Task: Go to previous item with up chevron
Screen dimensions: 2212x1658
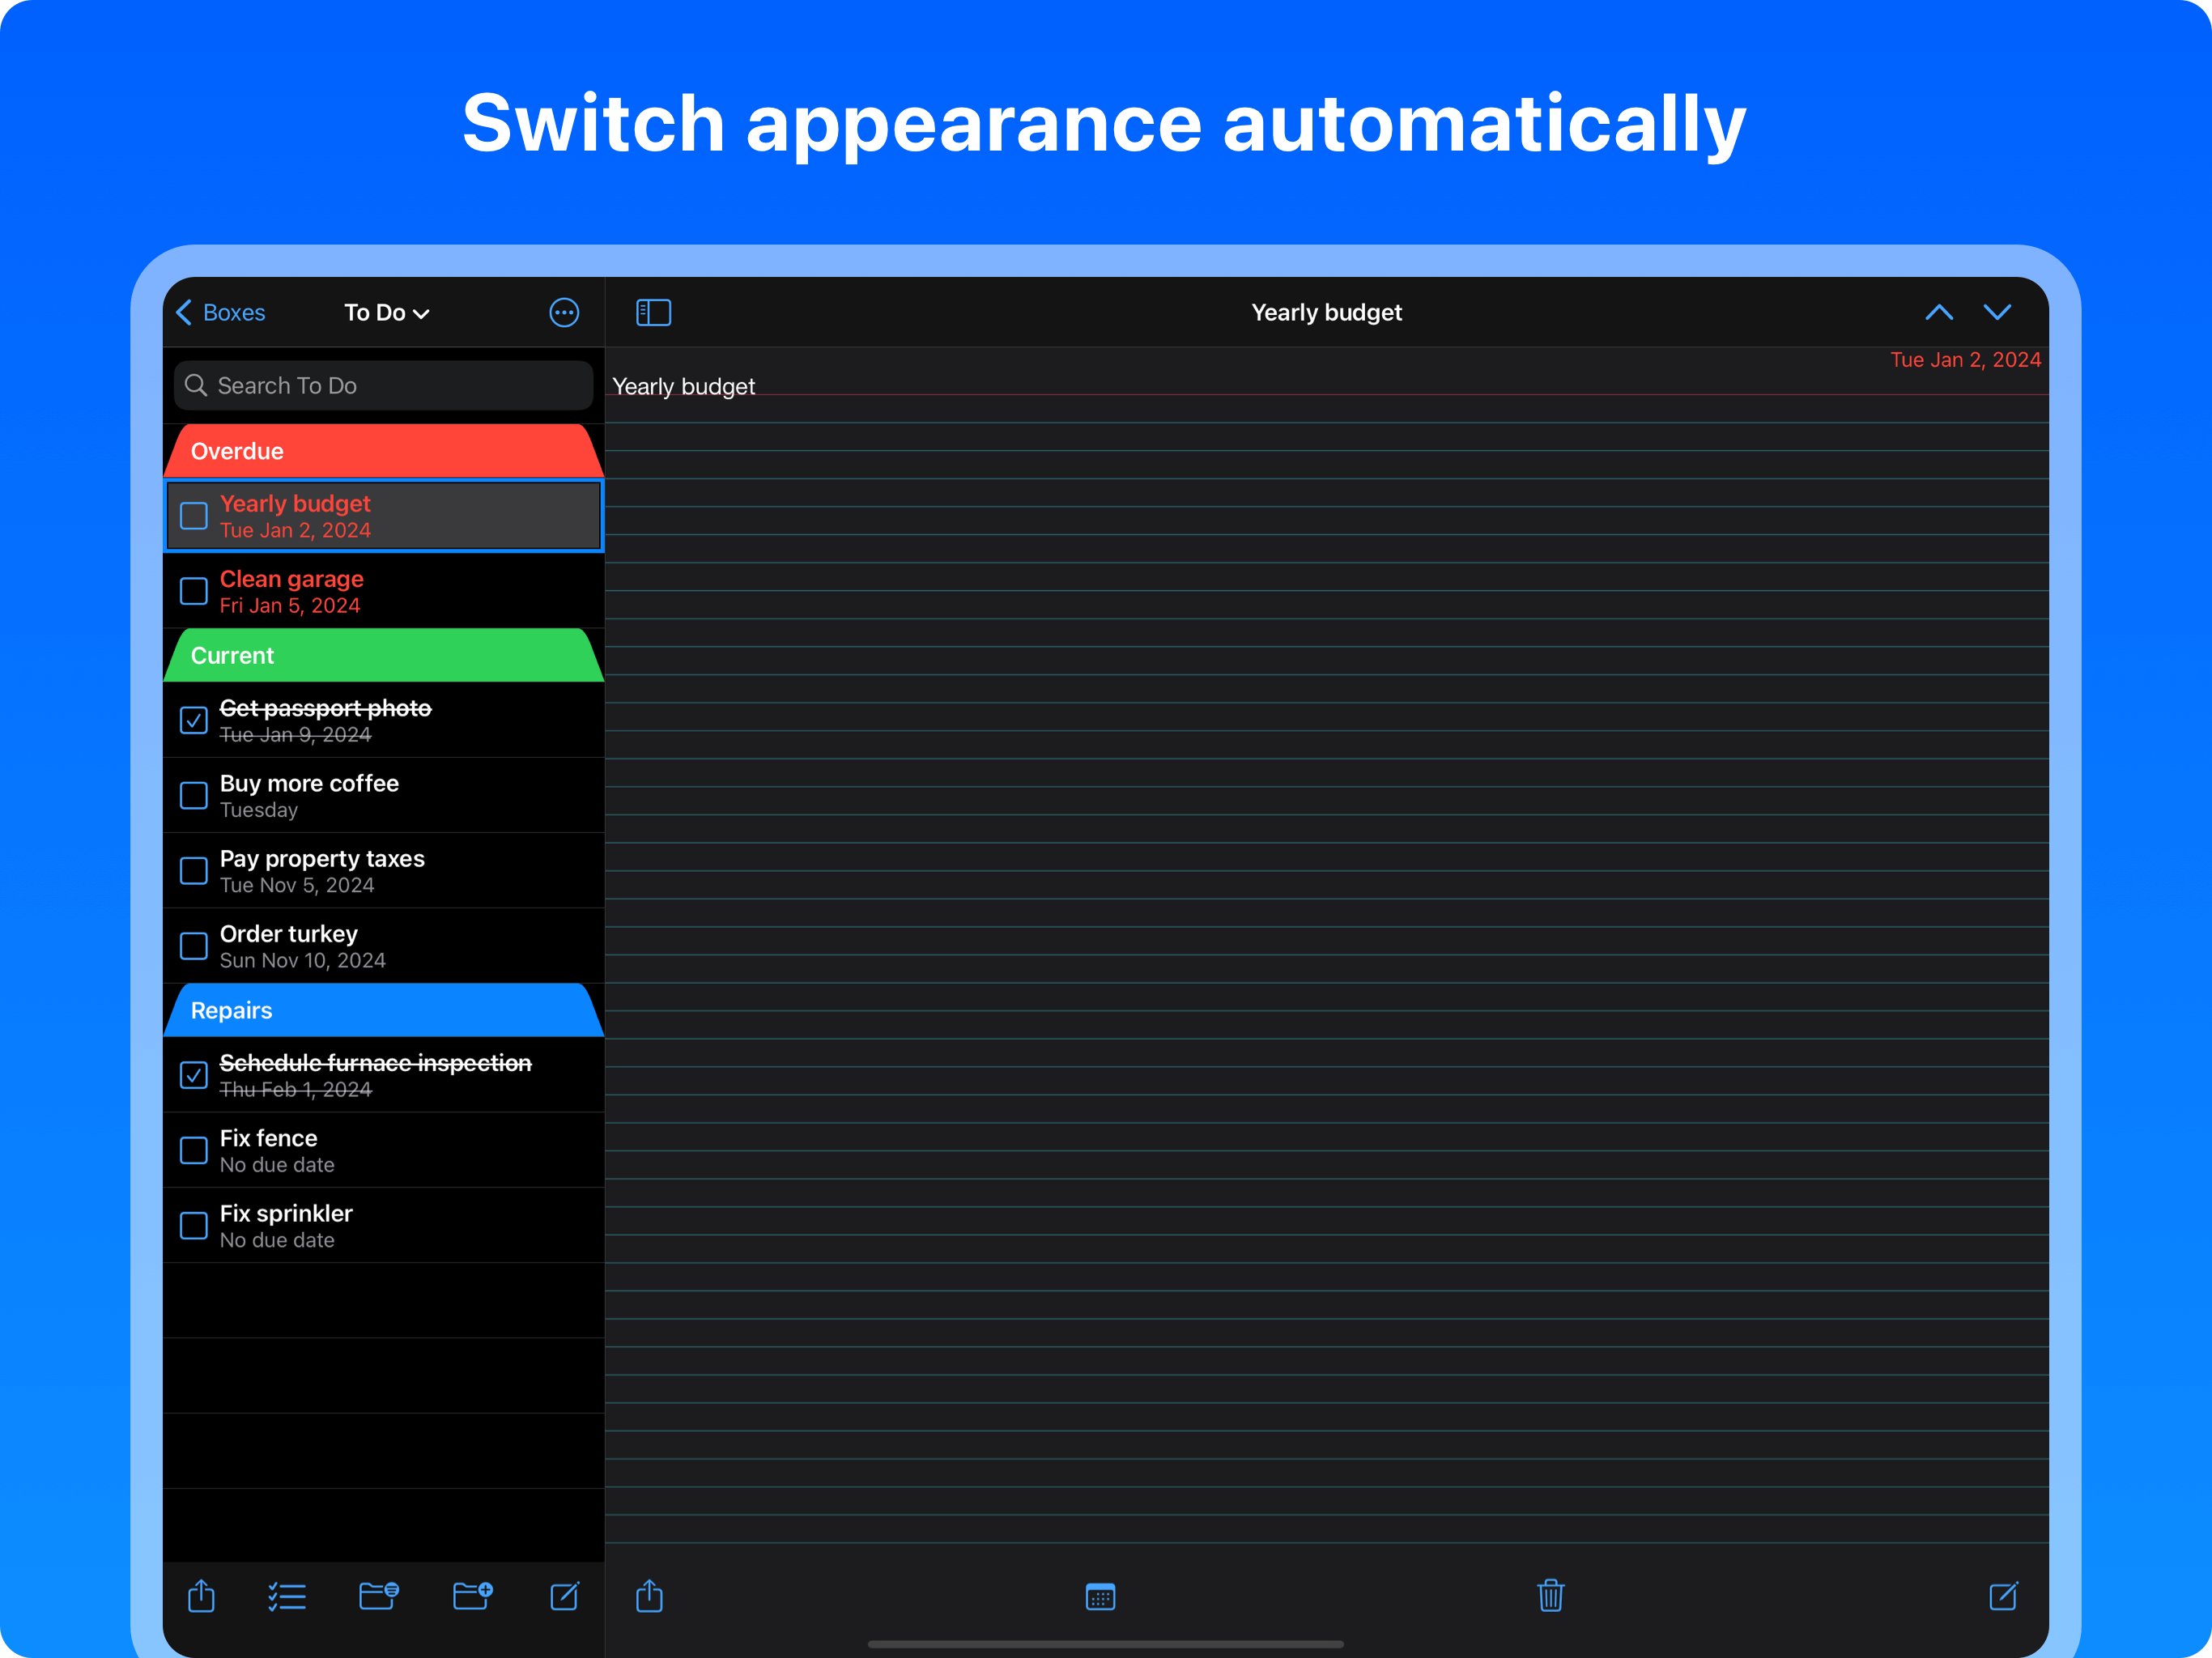Action: pyautogui.click(x=1938, y=313)
